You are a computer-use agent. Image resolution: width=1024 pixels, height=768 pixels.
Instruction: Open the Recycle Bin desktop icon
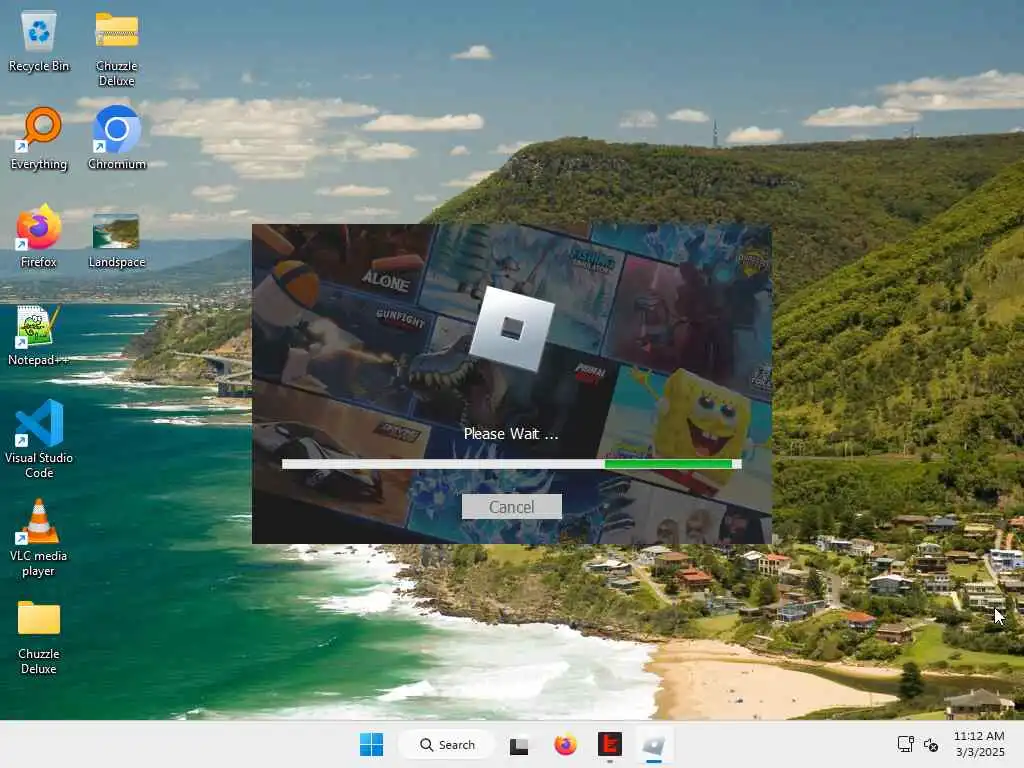coord(39,41)
